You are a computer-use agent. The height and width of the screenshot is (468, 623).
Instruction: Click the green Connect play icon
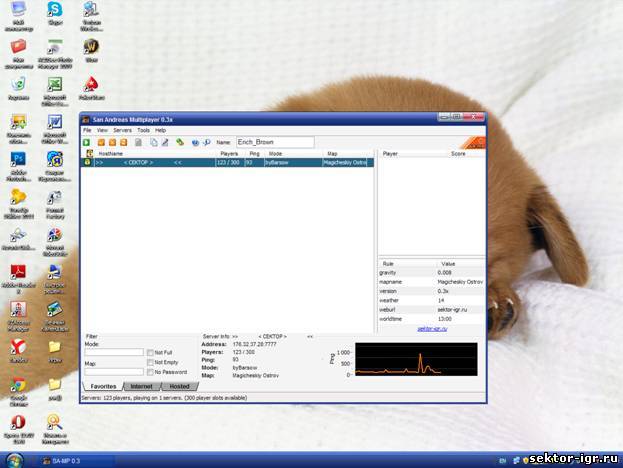[87, 142]
